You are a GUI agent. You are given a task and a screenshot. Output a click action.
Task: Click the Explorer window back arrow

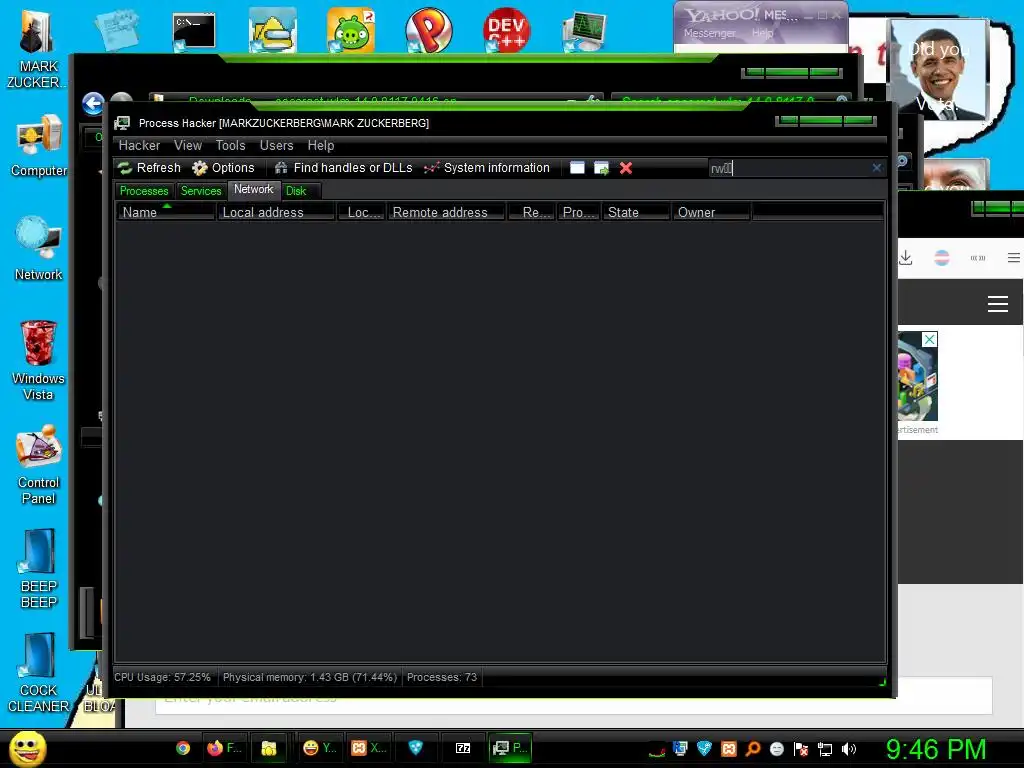(93, 103)
